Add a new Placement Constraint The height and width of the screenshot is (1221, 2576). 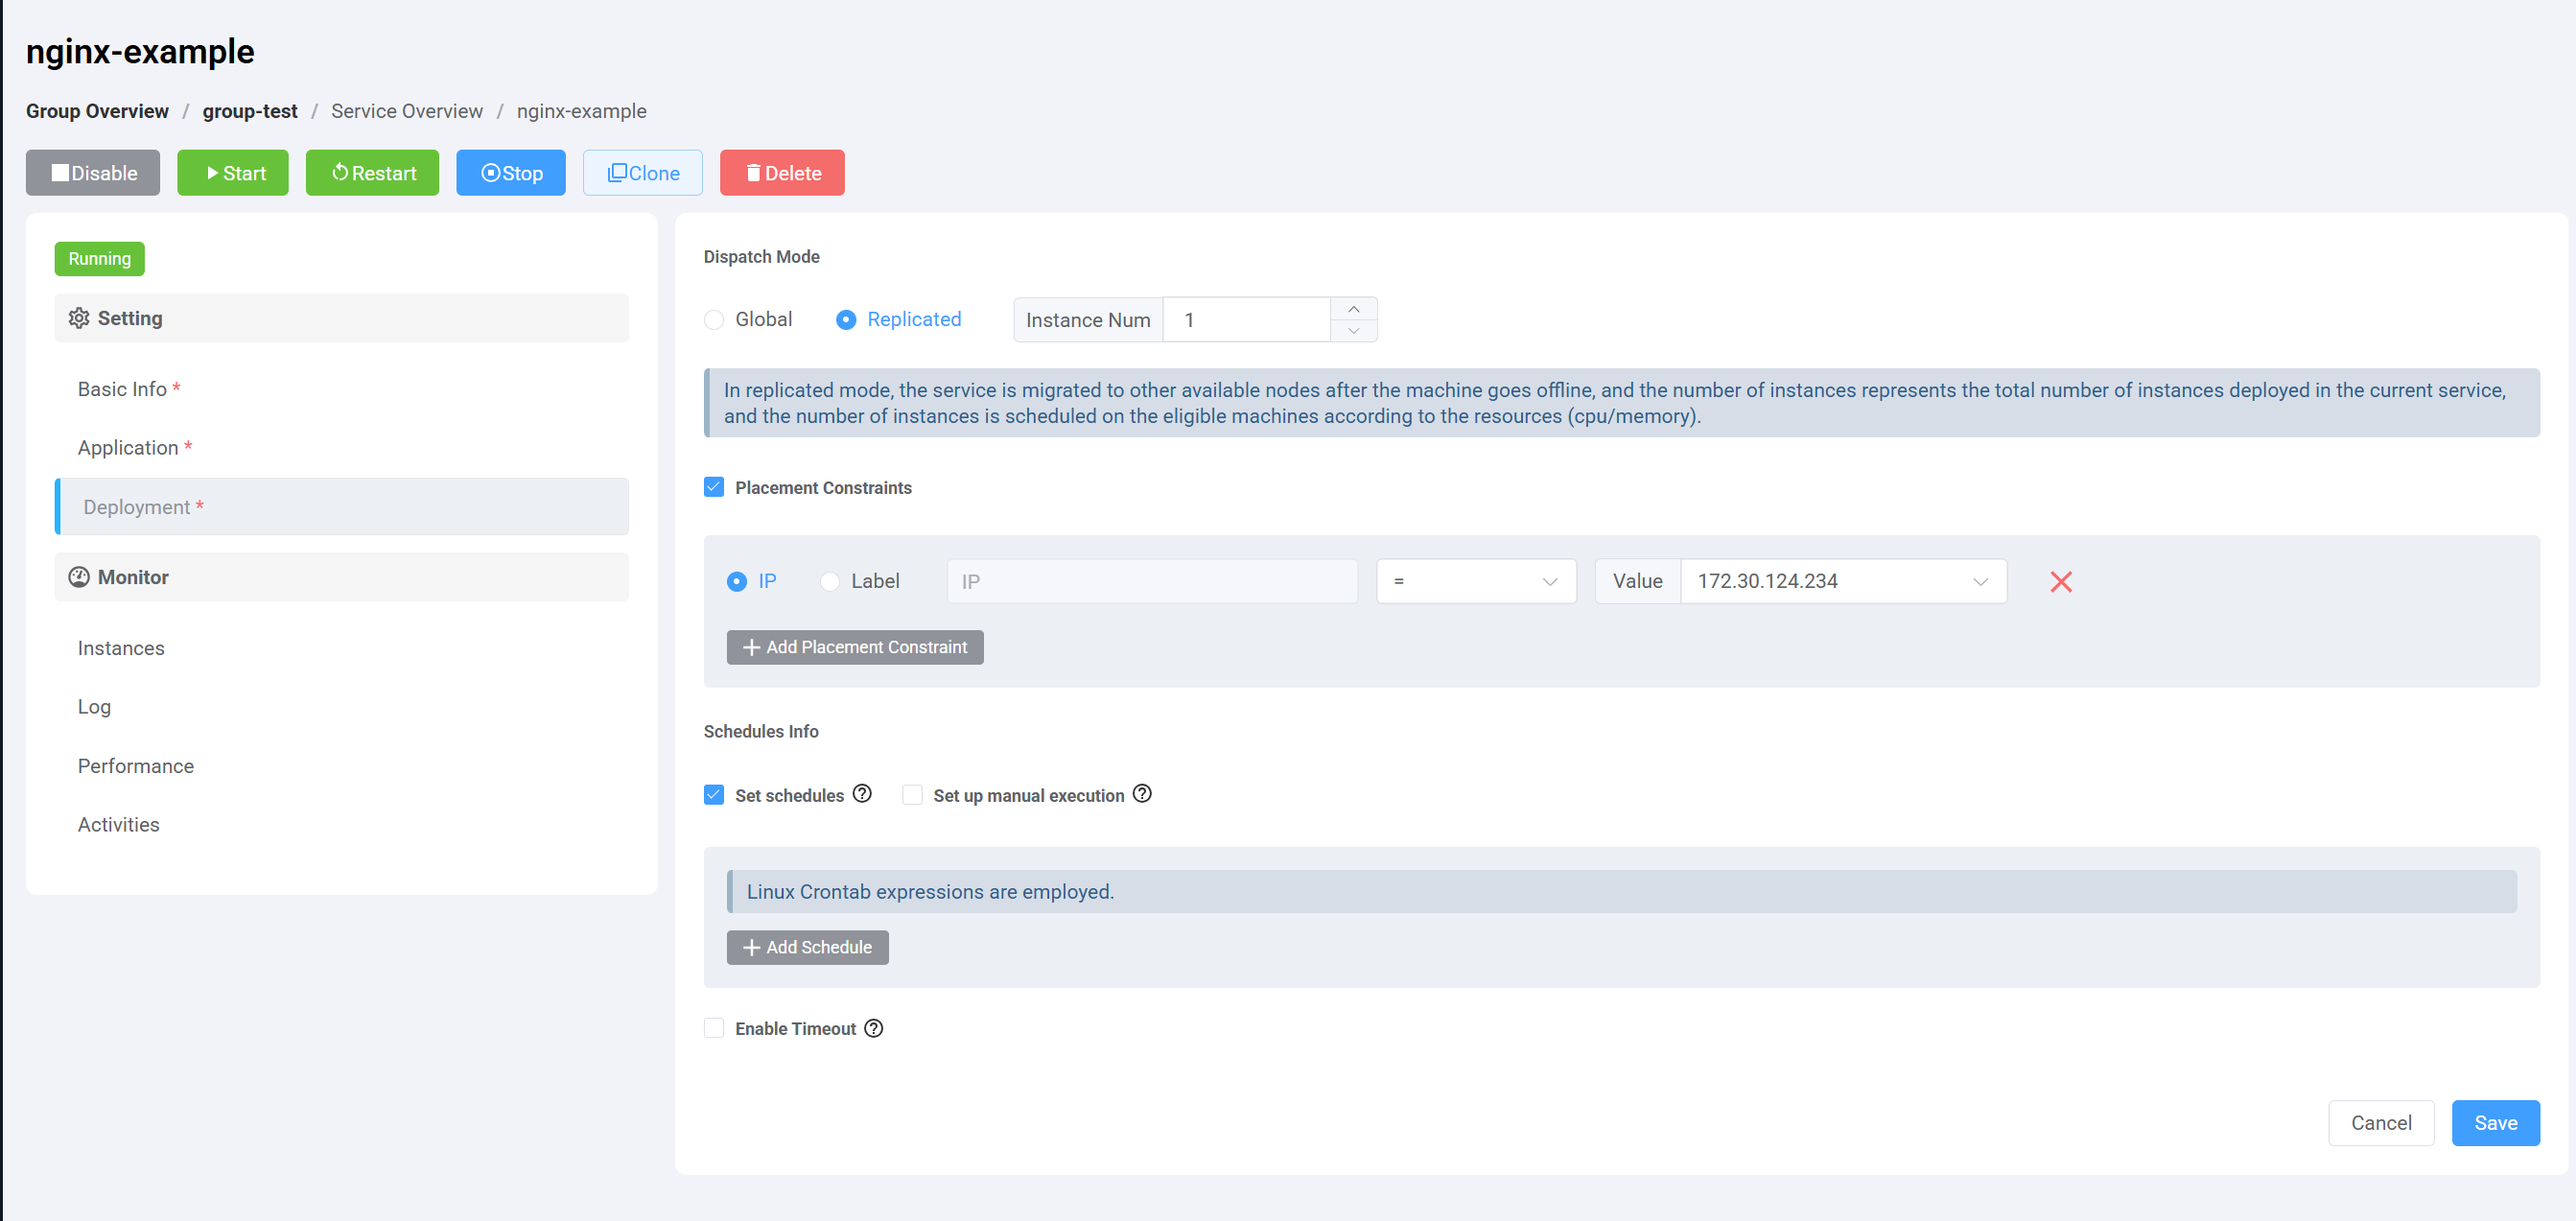[855, 647]
